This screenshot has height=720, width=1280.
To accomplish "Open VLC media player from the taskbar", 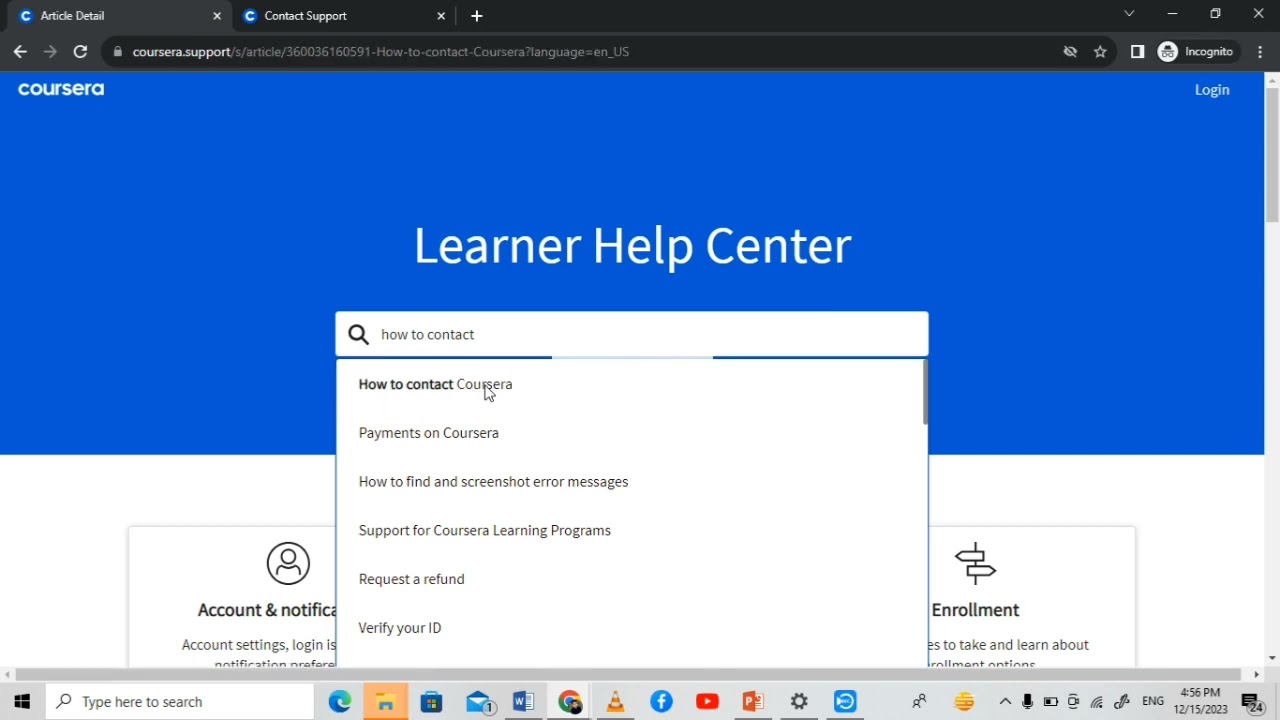I will point(615,702).
